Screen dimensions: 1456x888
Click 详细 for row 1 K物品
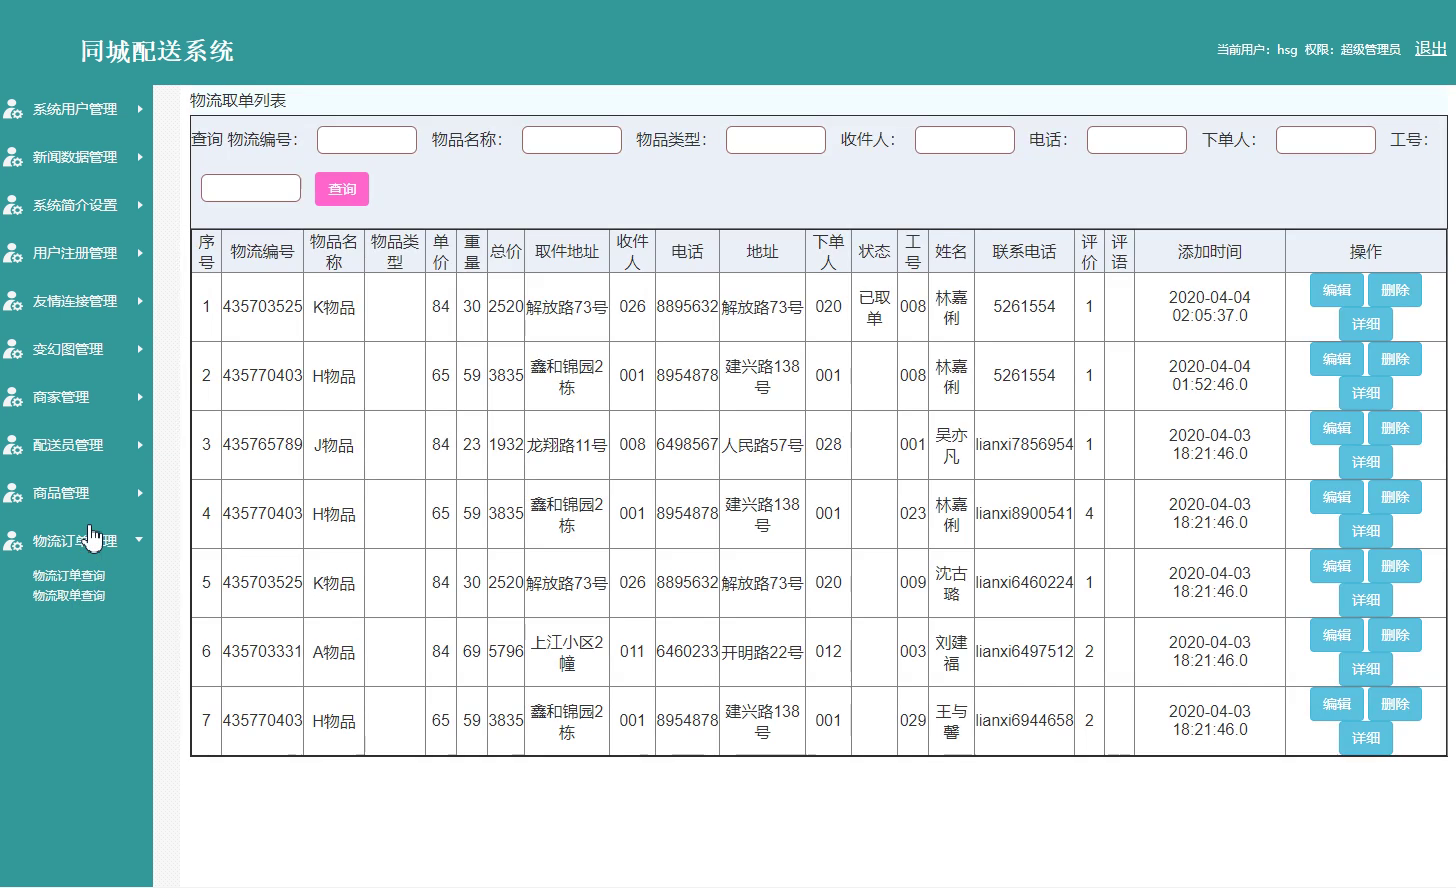(x=1366, y=324)
